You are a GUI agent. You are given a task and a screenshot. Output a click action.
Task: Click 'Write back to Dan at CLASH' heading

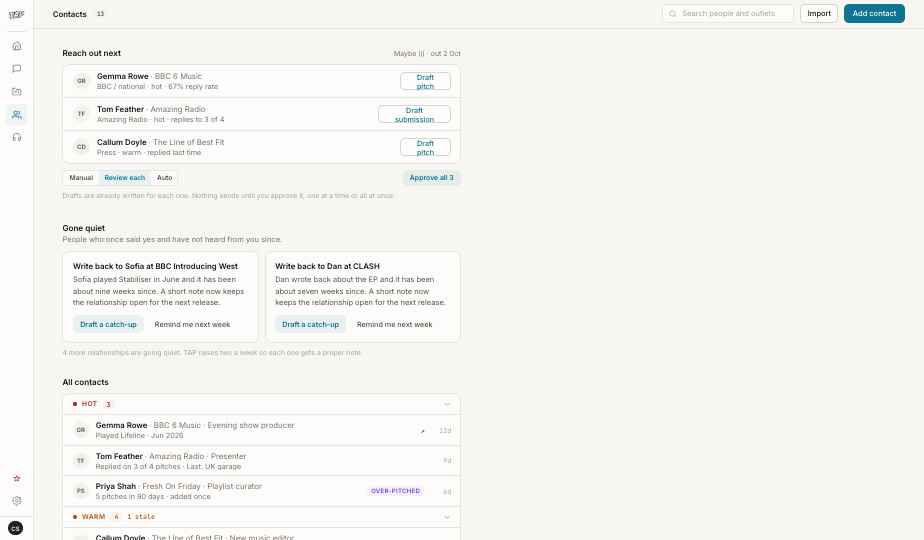[x=327, y=266]
